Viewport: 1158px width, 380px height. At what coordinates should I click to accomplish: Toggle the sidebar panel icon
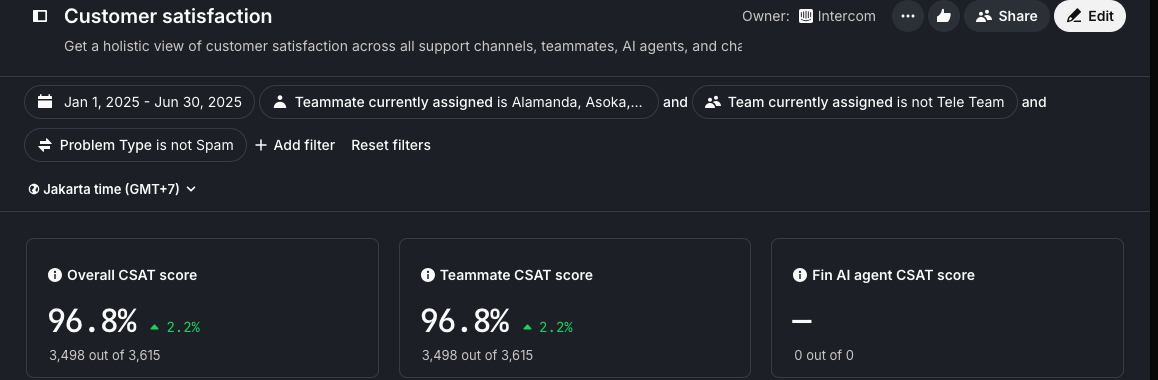coord(40,16)
